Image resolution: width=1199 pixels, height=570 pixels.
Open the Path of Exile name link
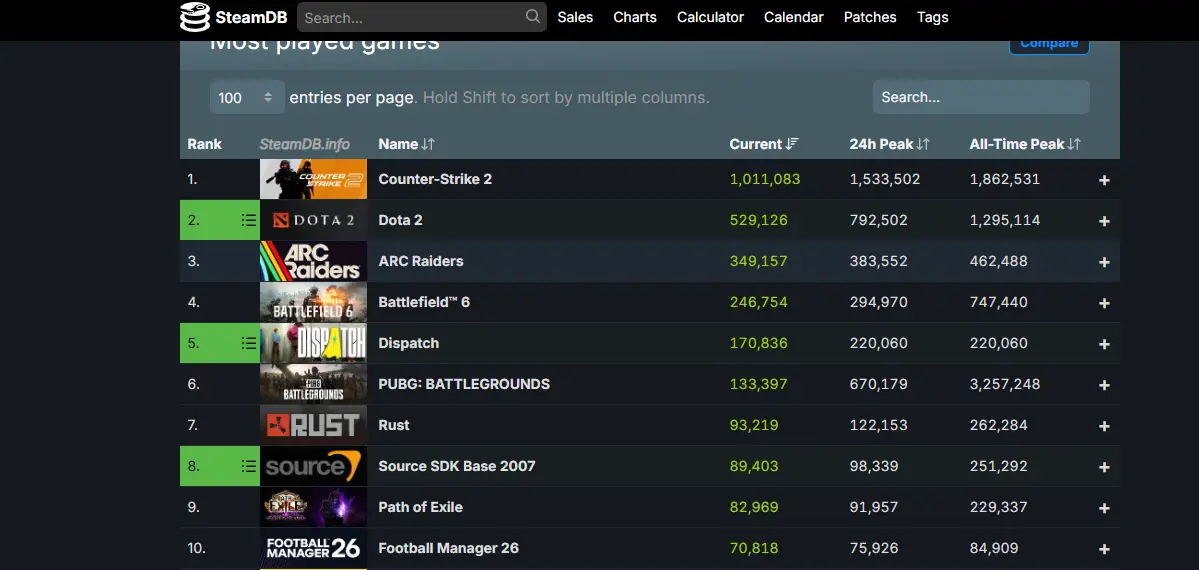(421, 506)
